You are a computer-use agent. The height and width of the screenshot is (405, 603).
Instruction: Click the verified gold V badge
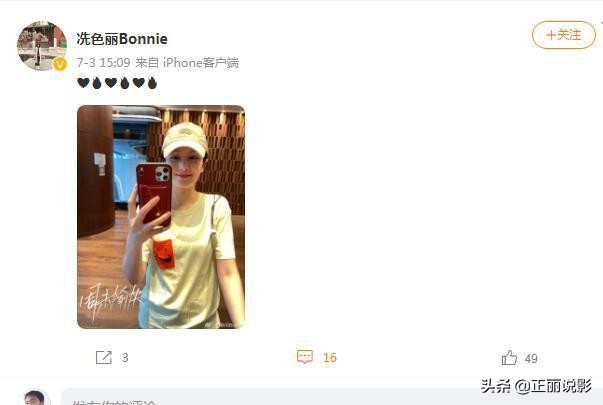(x=60, y=64)
